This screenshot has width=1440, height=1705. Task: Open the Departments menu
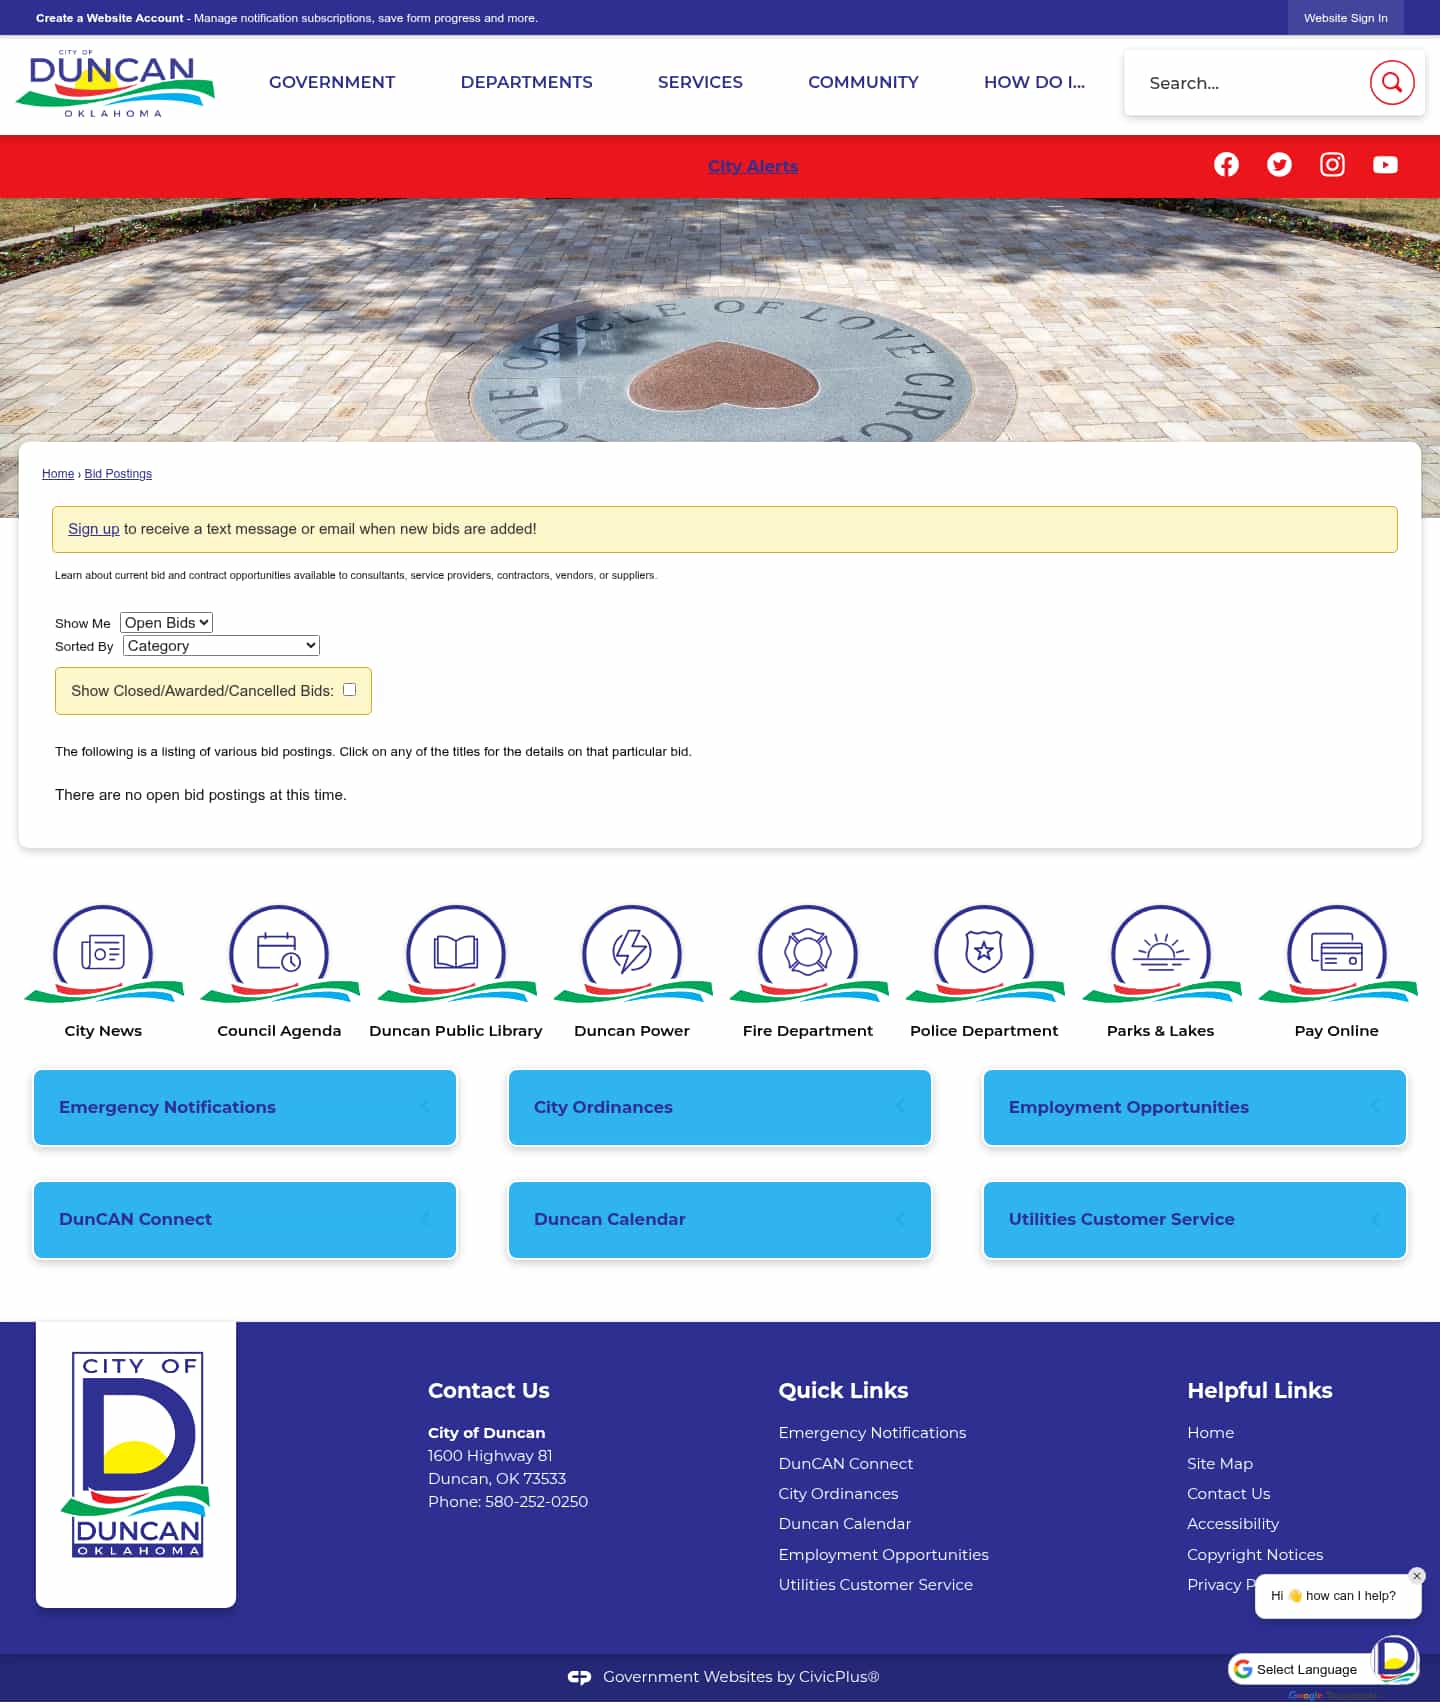526,82
